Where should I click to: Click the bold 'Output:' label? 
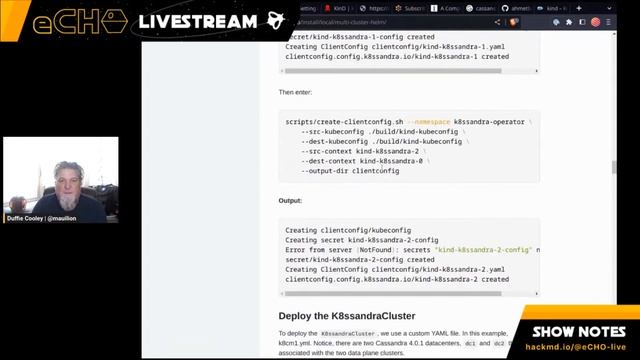tap(290, 201)
